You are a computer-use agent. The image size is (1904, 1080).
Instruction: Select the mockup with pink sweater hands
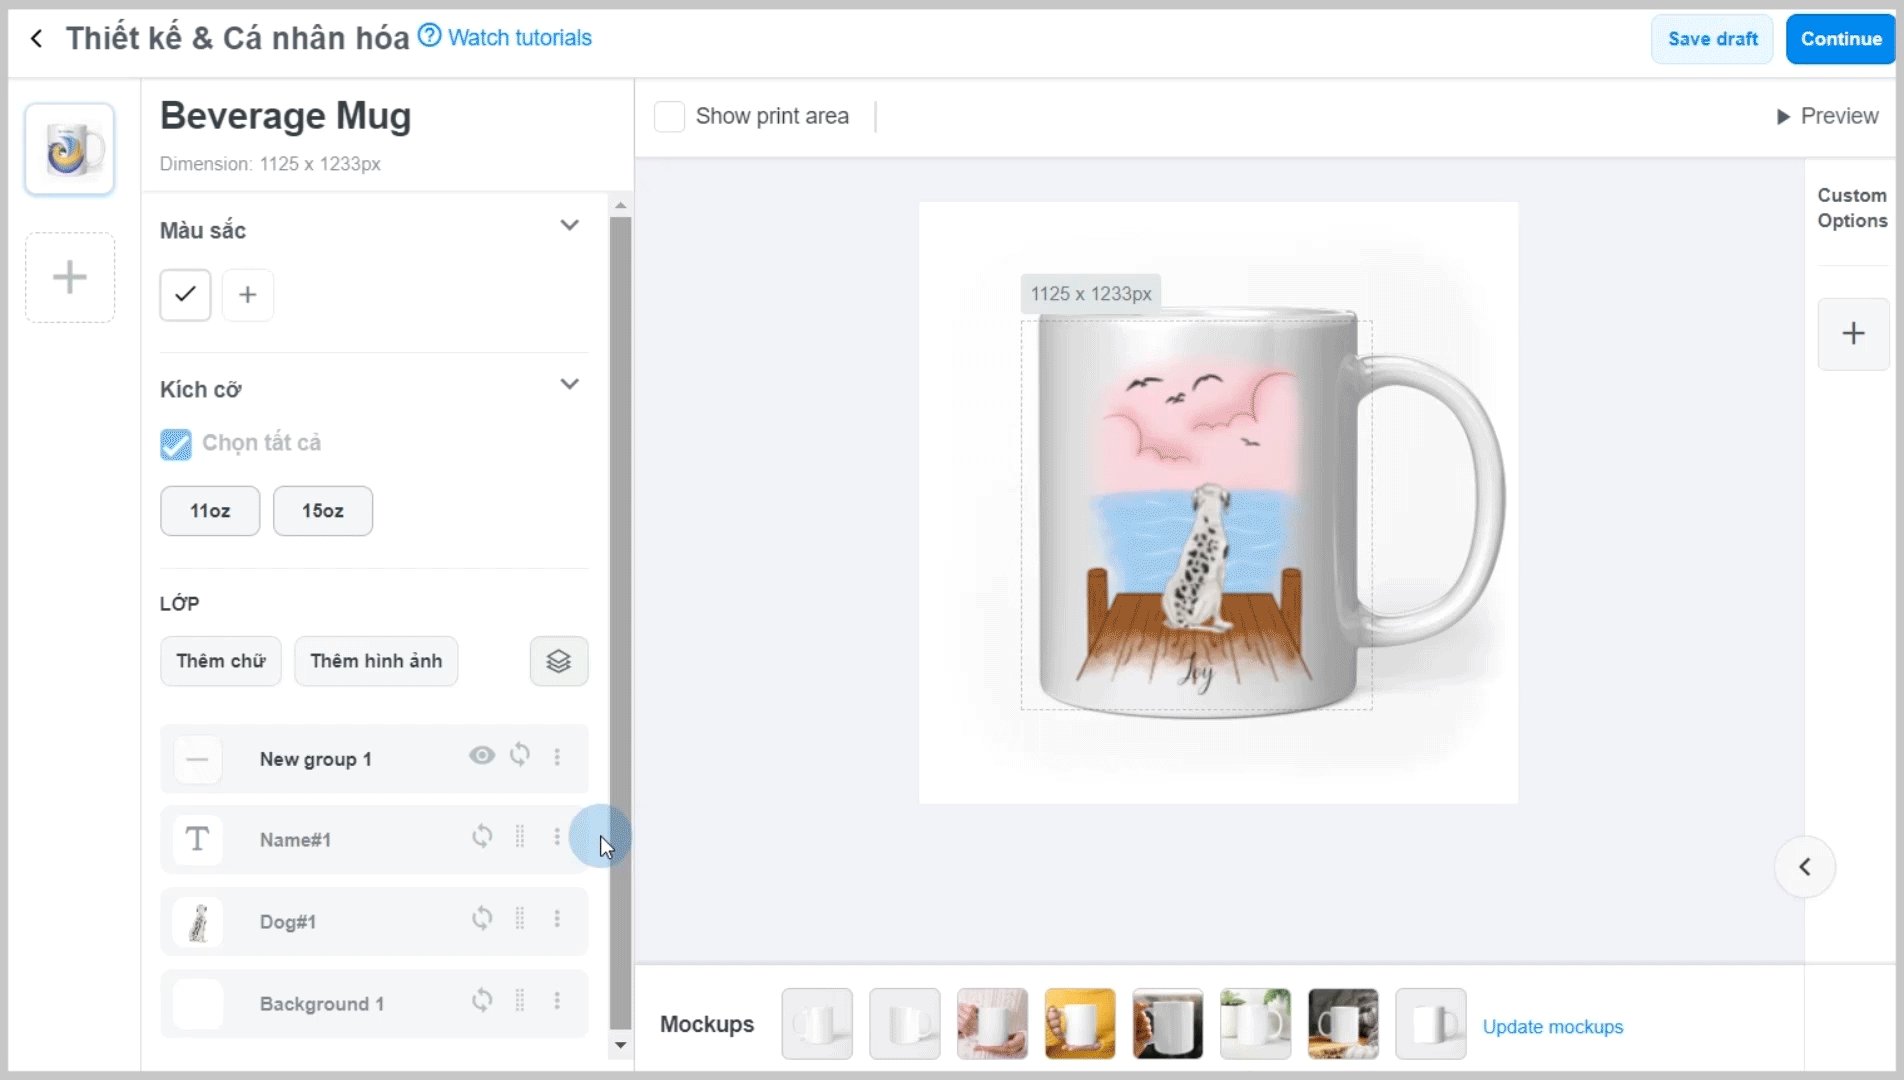[992, 1024]
